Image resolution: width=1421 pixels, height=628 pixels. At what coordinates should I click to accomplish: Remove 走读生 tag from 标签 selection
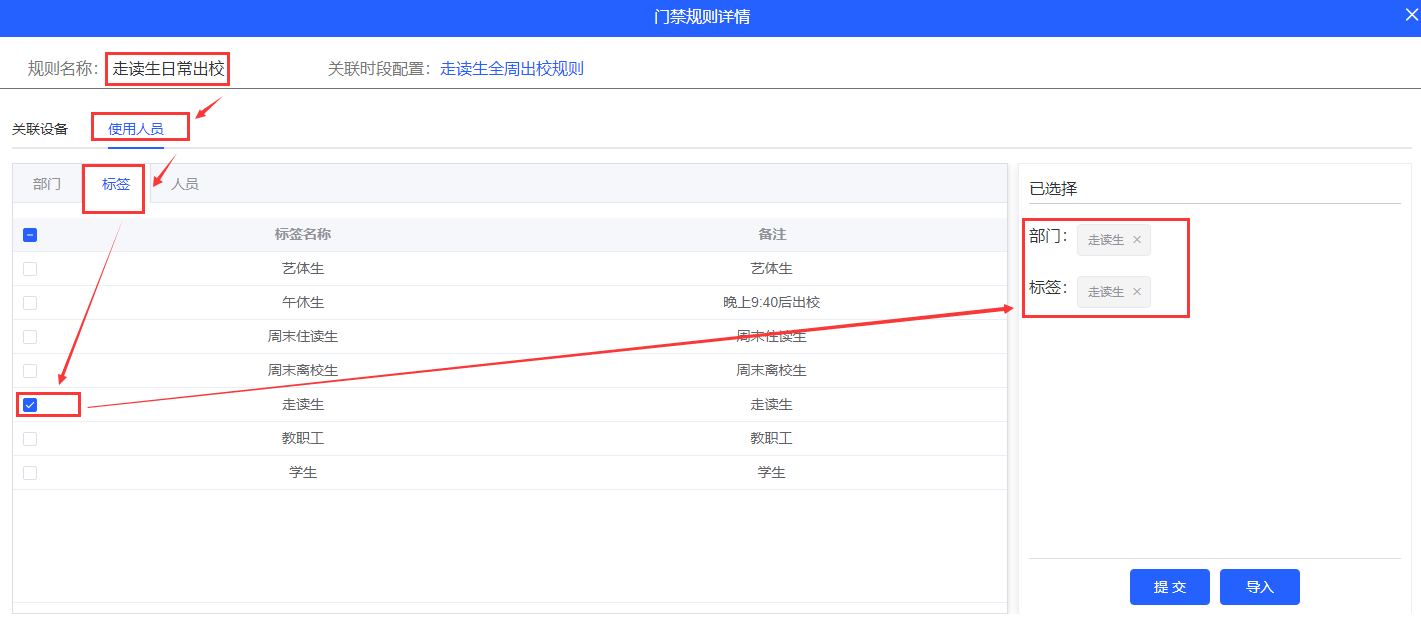tap(1136, 292)
